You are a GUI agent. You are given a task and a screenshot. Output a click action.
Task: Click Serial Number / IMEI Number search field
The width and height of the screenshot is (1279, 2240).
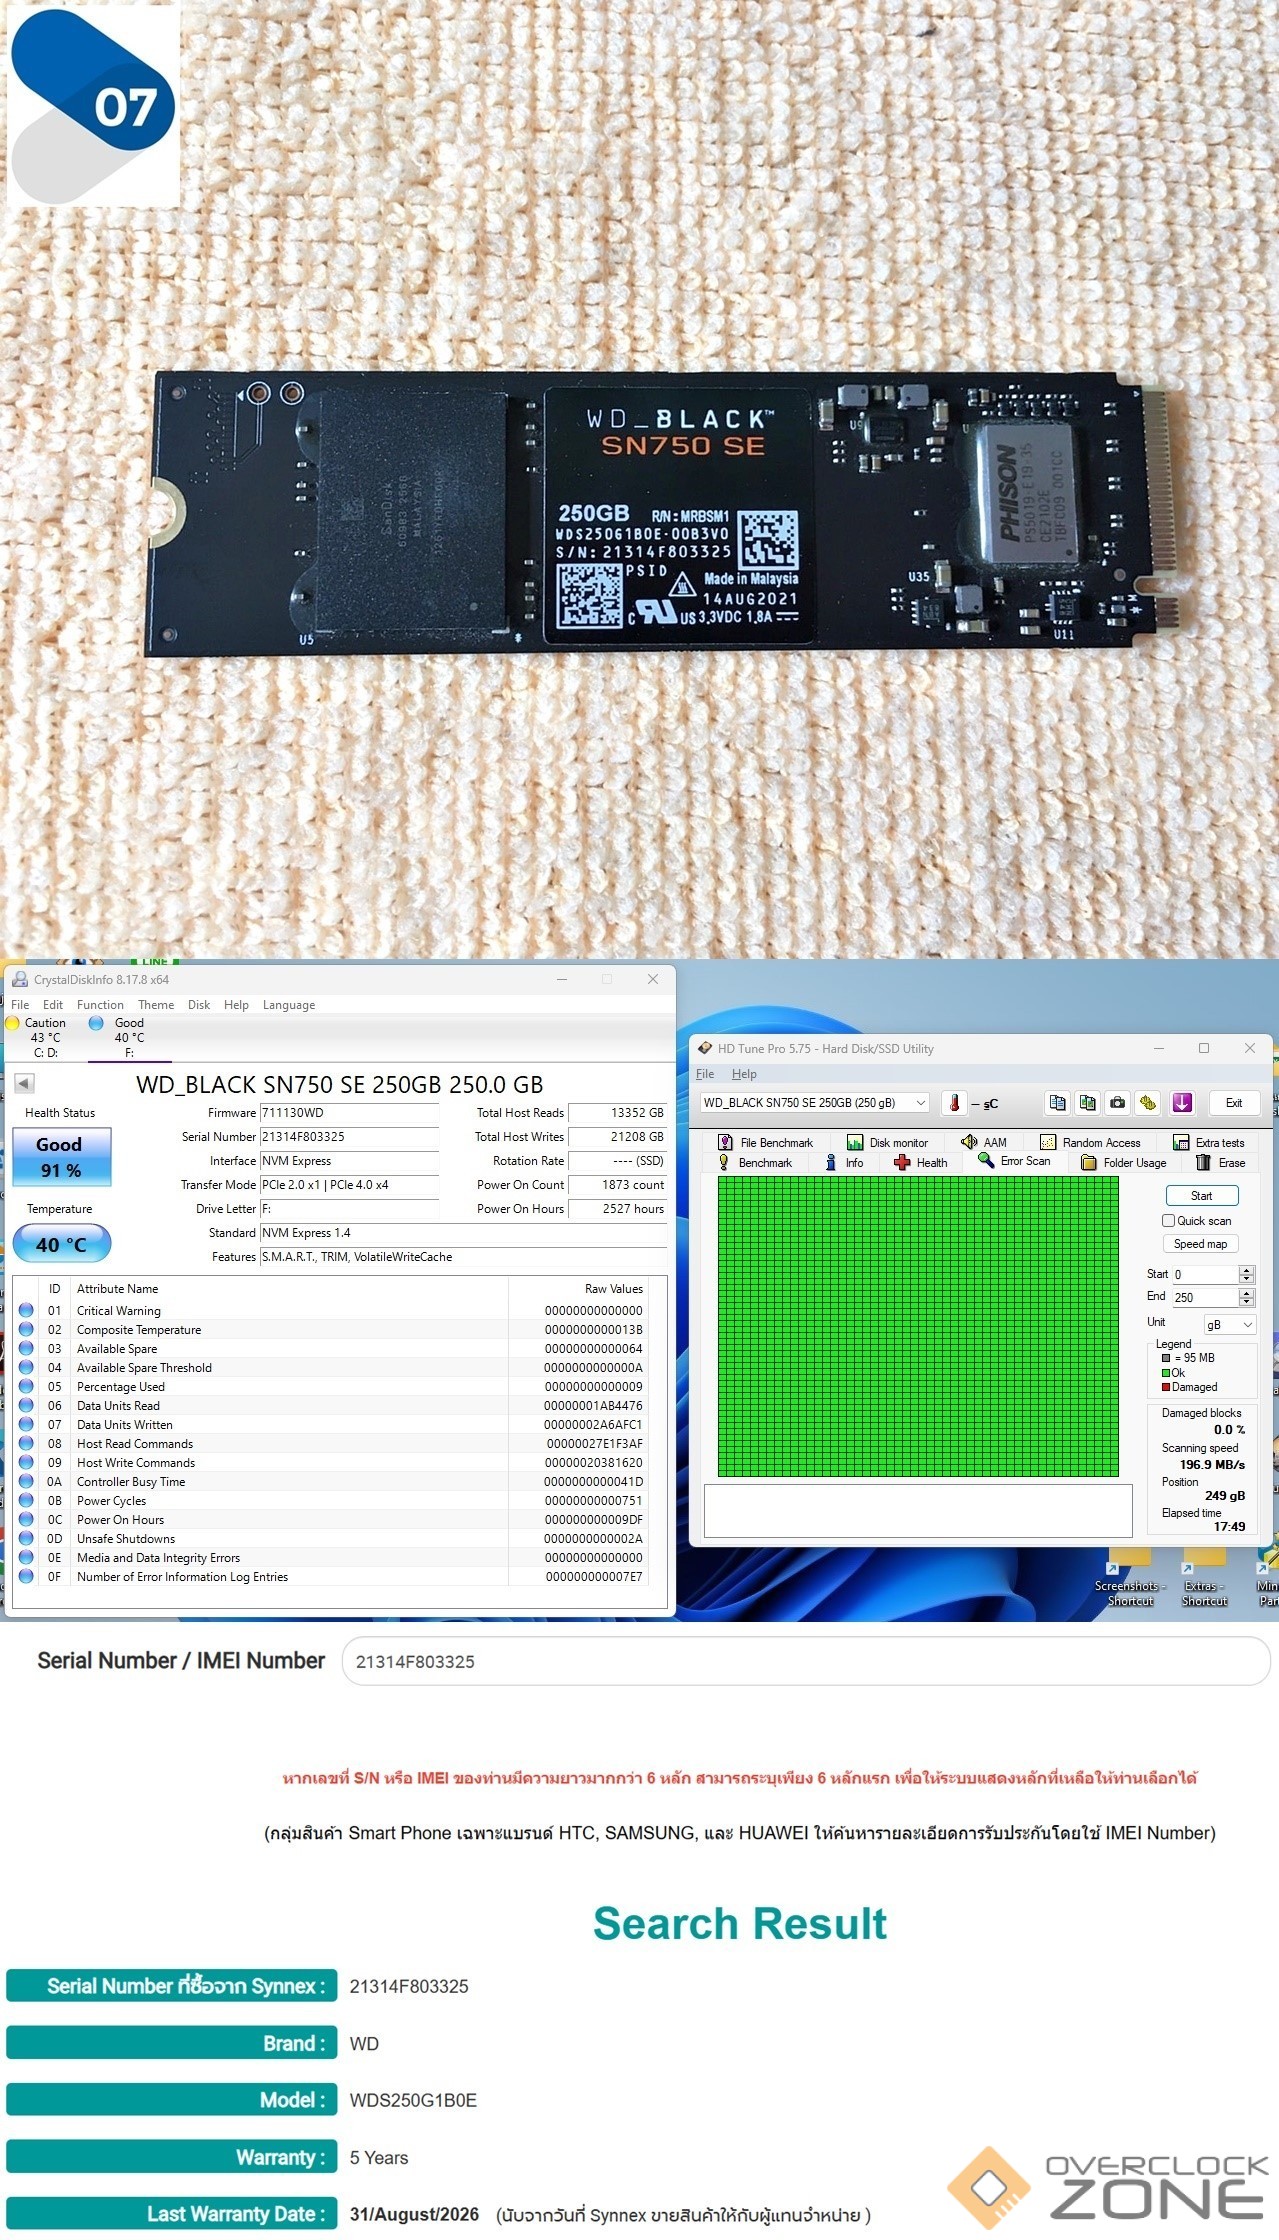click(x=806, y=1661)
